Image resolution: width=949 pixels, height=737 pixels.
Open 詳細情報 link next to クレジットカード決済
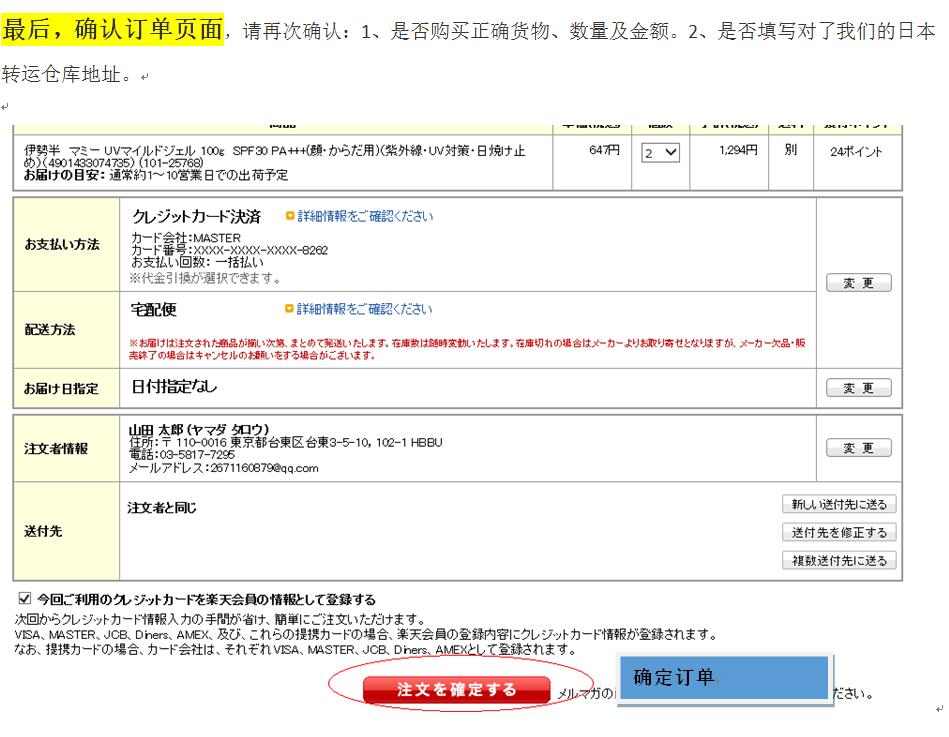point(365,216)
